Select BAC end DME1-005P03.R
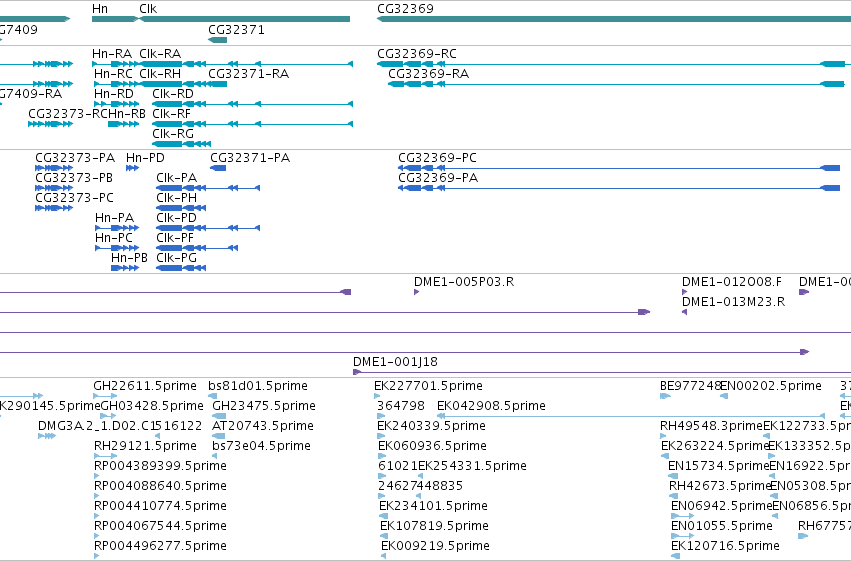Viewport: 851px width, 561px height. coord(464,282)
